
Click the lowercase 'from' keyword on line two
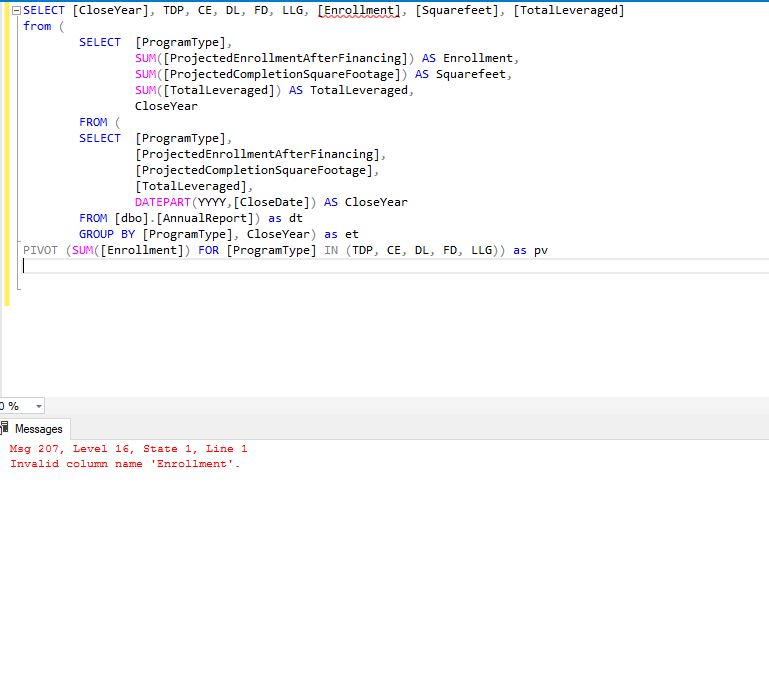pyautogui.click(x=37, y=26)
